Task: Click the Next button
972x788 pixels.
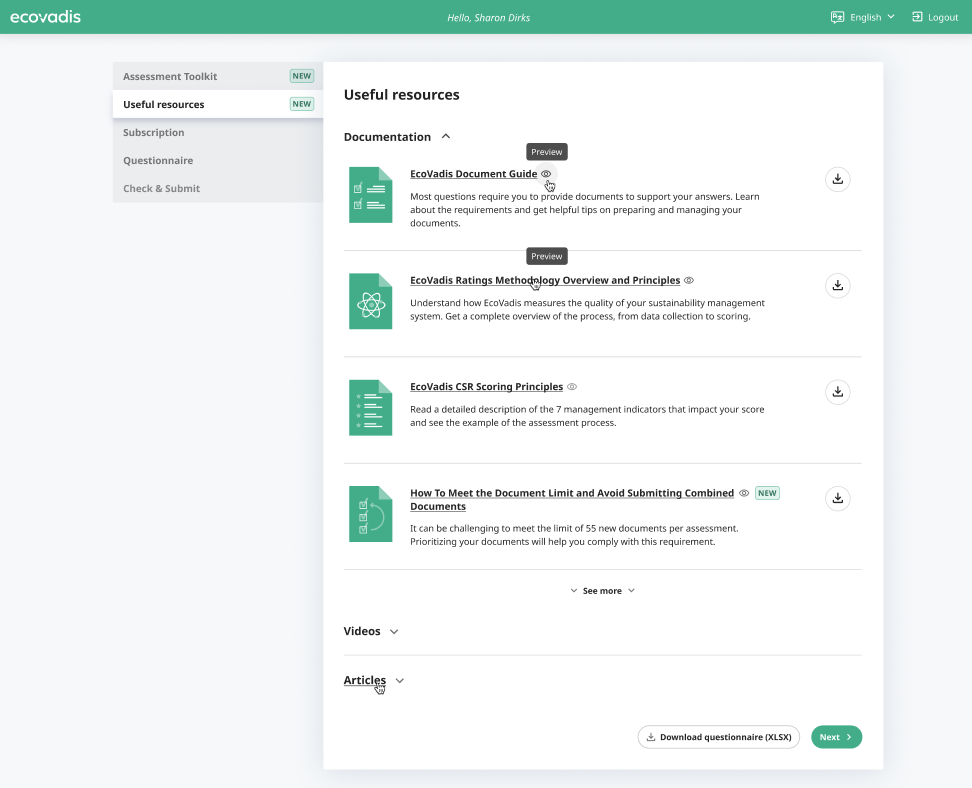Action: (x=836, y=737)
